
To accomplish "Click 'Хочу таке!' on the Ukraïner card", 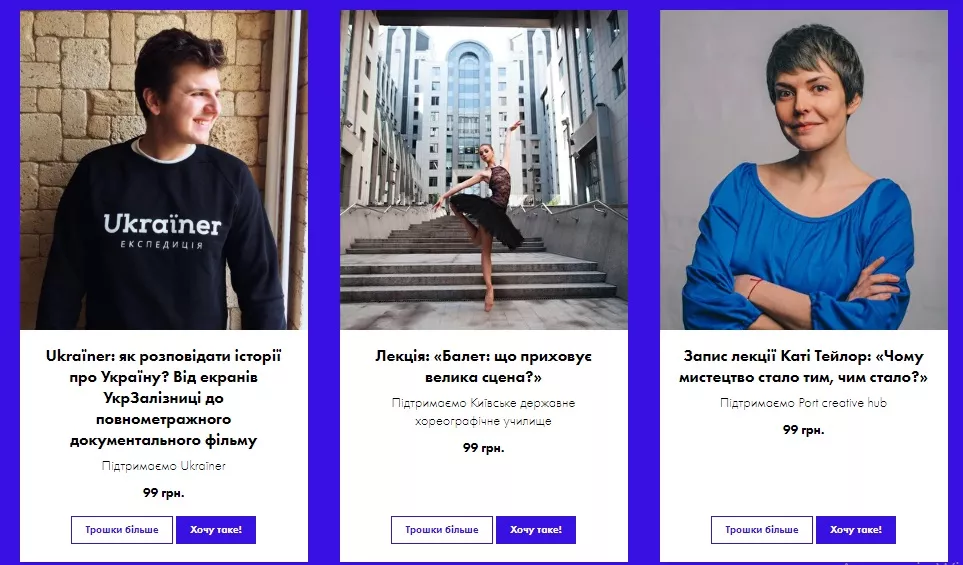I will (x=216, y=530).
